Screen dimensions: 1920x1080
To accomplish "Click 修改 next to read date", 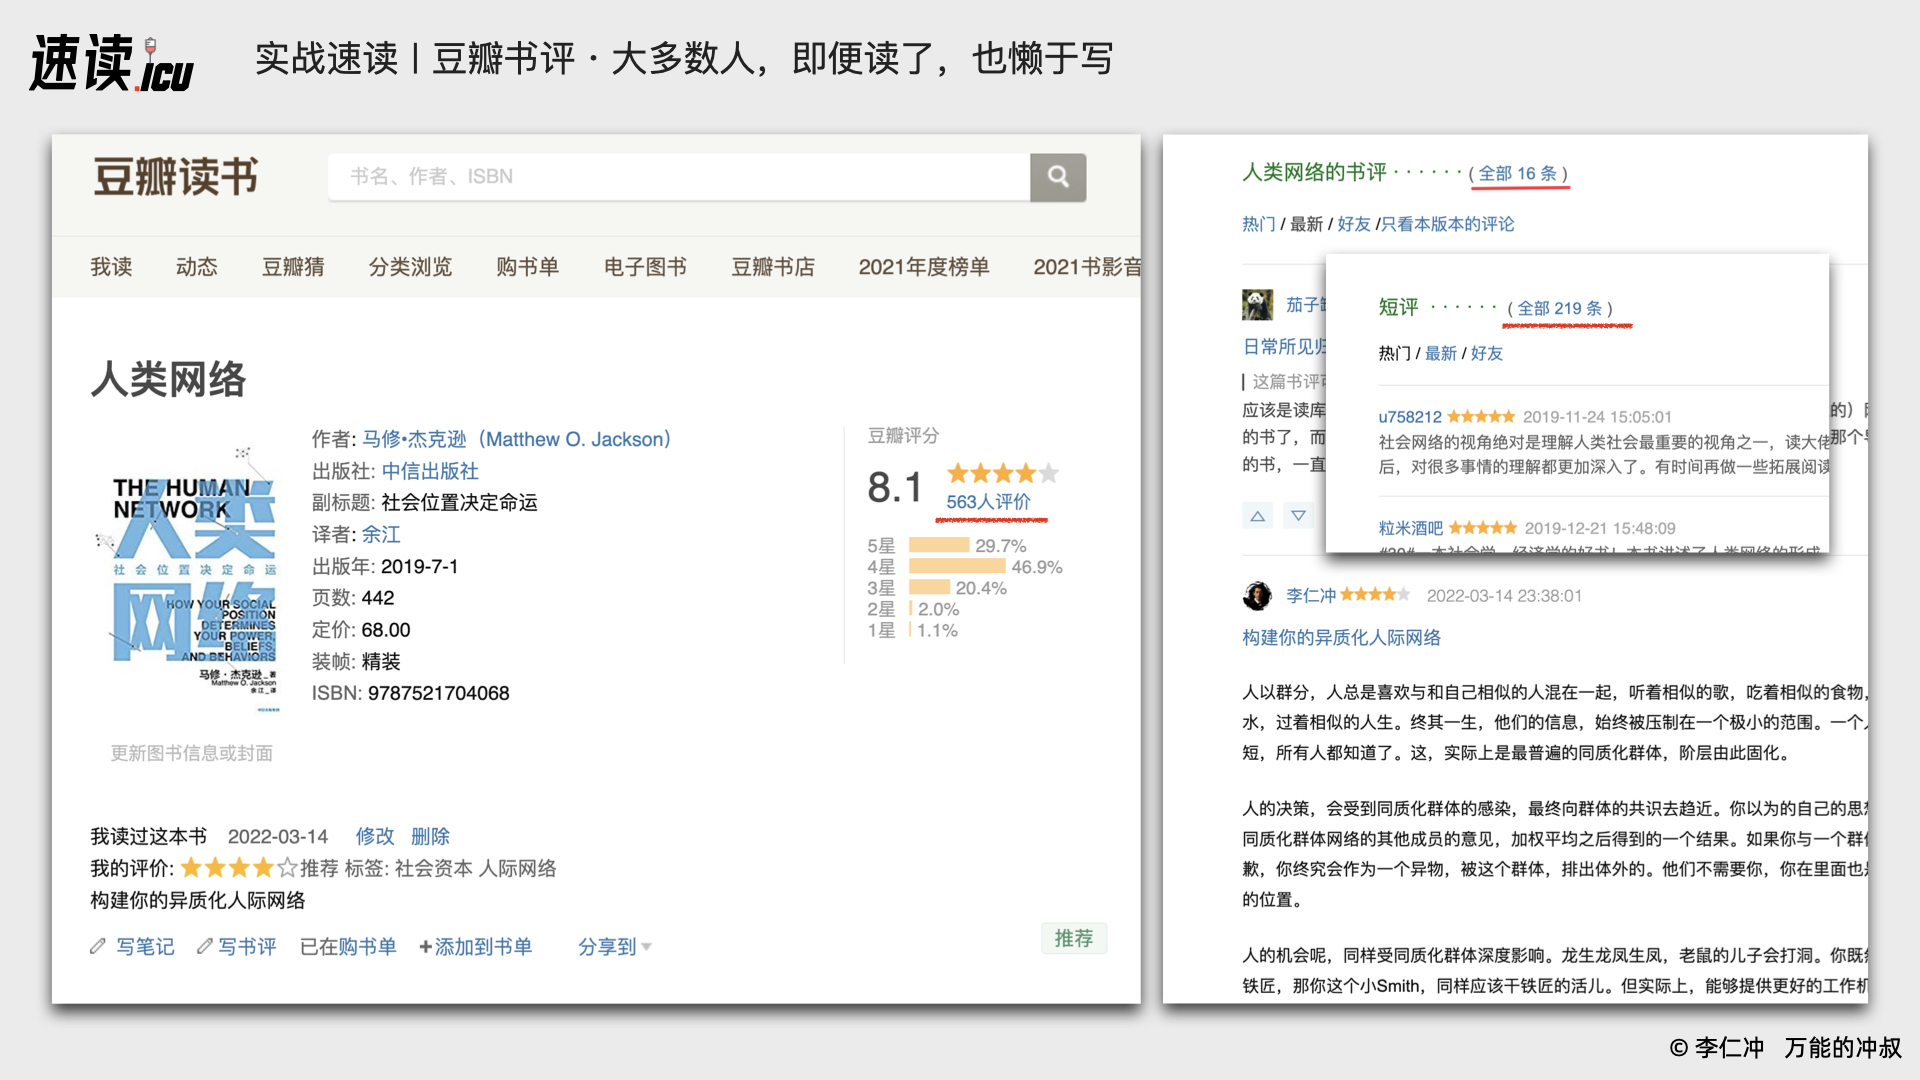I will coord(375,836).
